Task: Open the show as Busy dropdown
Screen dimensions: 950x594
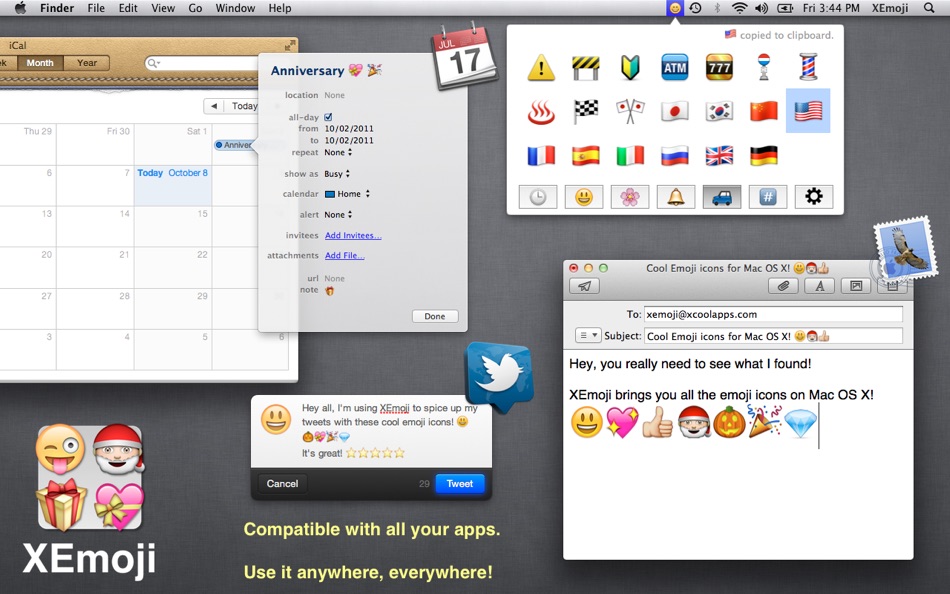Action: pyautogui.click(x=337, y=174)
